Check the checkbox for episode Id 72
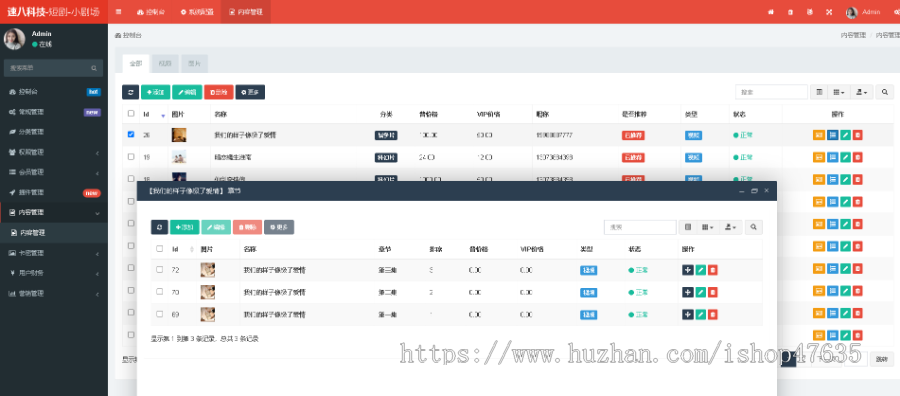The height and width of the screenshot is (396, 900). (x=160, y=269)
